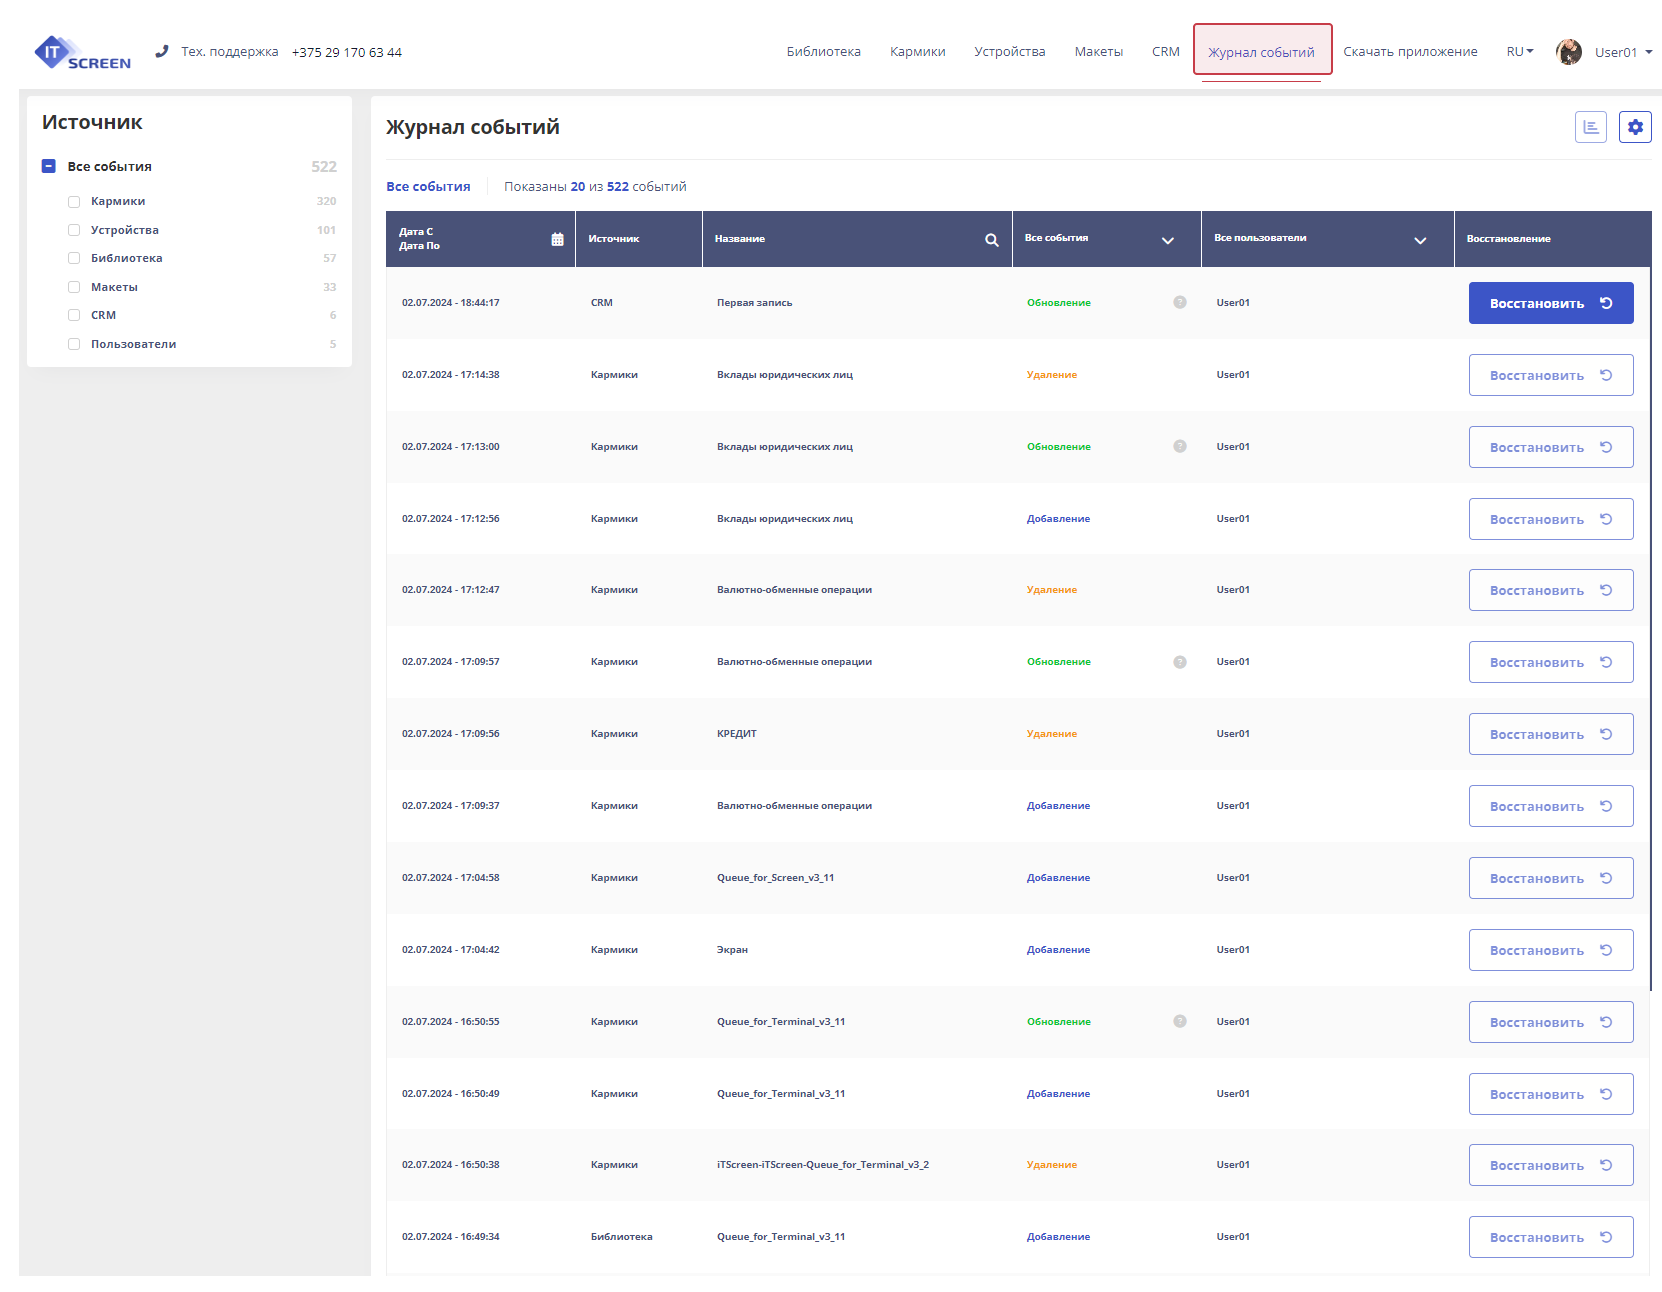Click the Восстановление column header
Image resolution: width=1662 pixels, height=1292 pixels.
(1508, 239)
